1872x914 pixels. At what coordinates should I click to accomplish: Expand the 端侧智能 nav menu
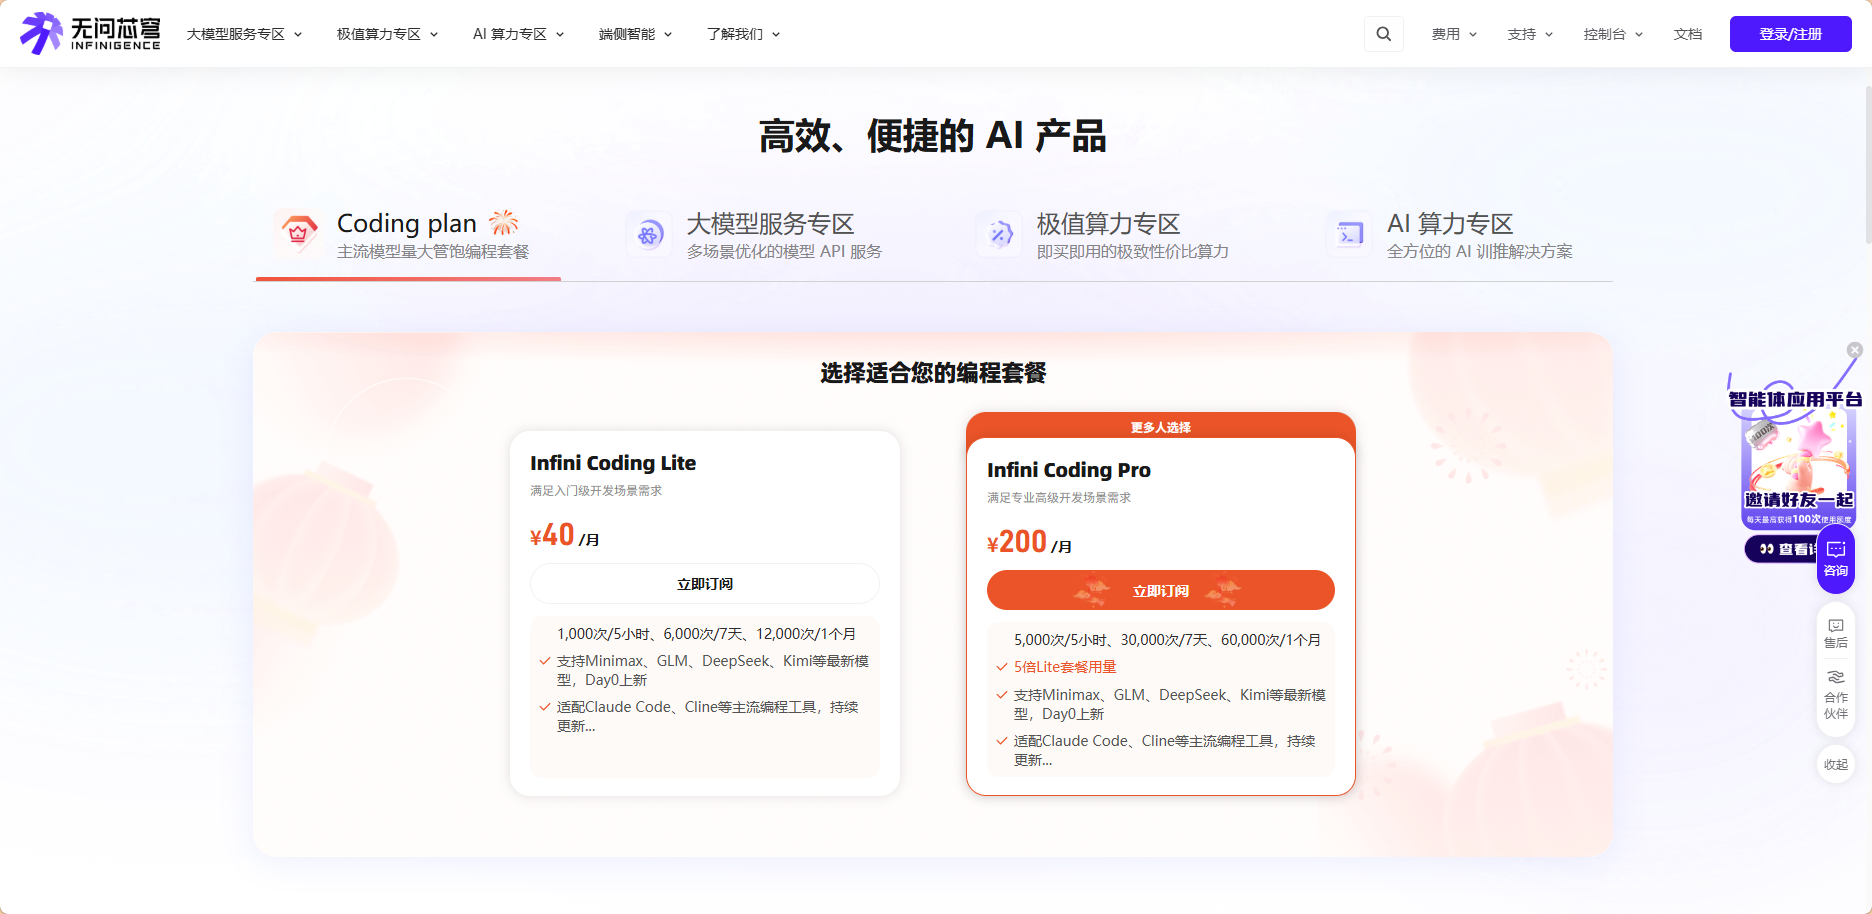tap(635, 34)
